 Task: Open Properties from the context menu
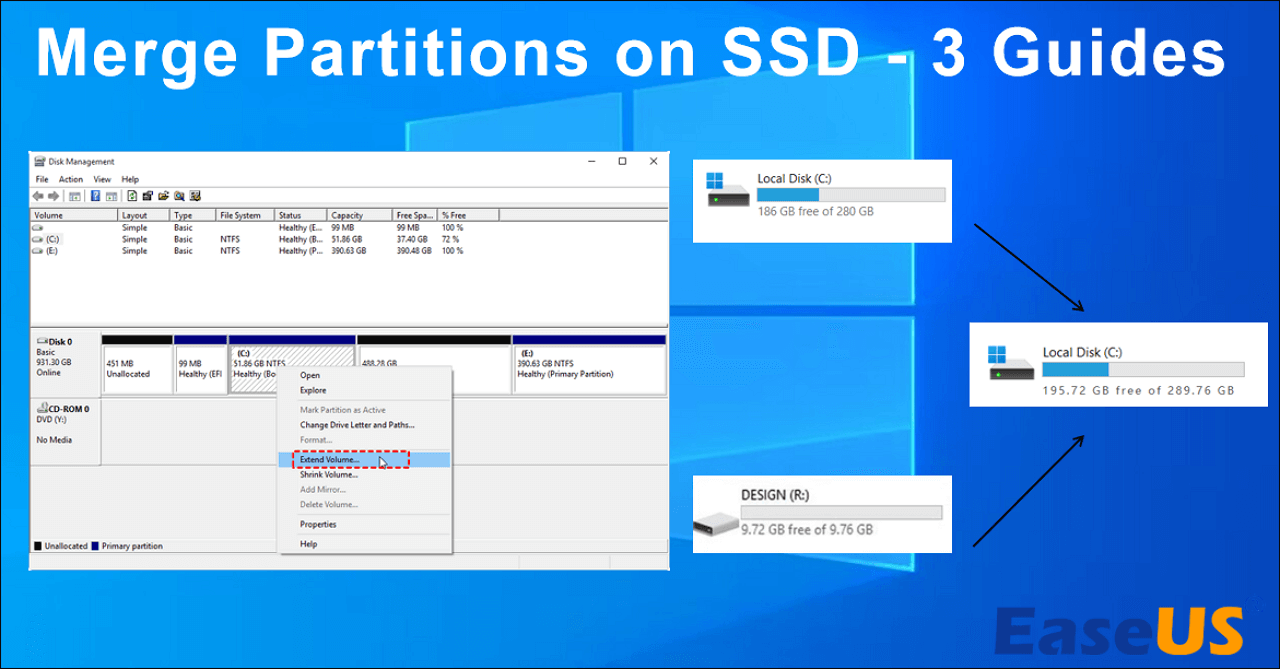(x=318, y=524)
